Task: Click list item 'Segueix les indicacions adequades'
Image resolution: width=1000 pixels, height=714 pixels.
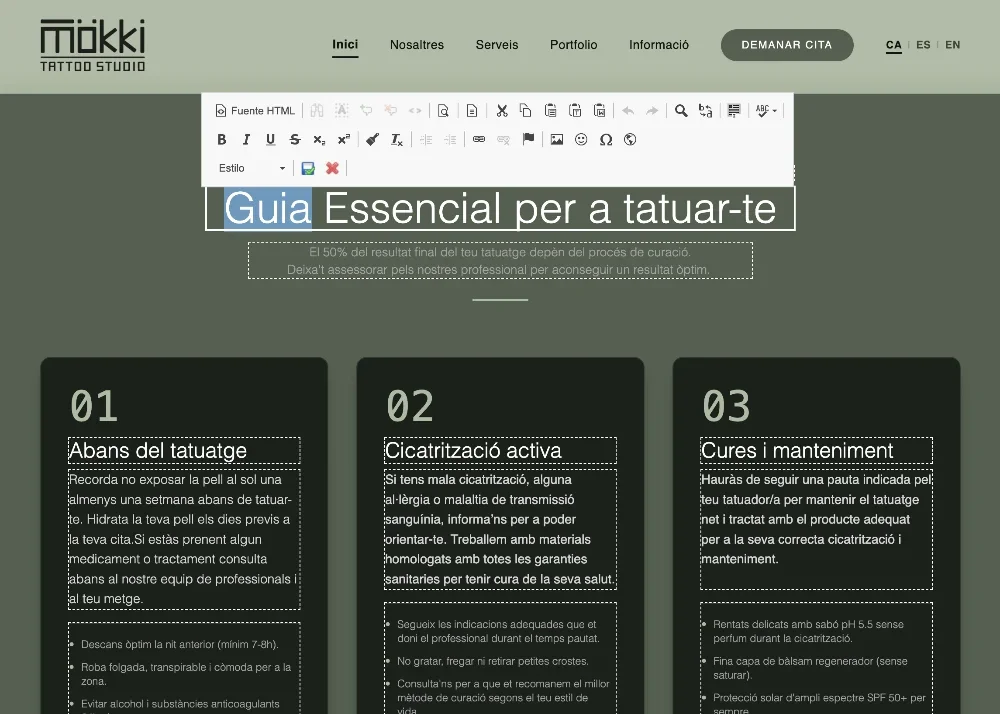Action: click(x=498, y=631)
